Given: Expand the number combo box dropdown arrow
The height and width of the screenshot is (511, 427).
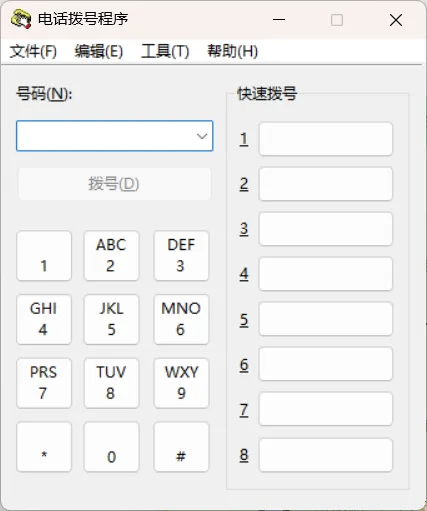Looking at the screenshot, I should (x=202, y=136).
